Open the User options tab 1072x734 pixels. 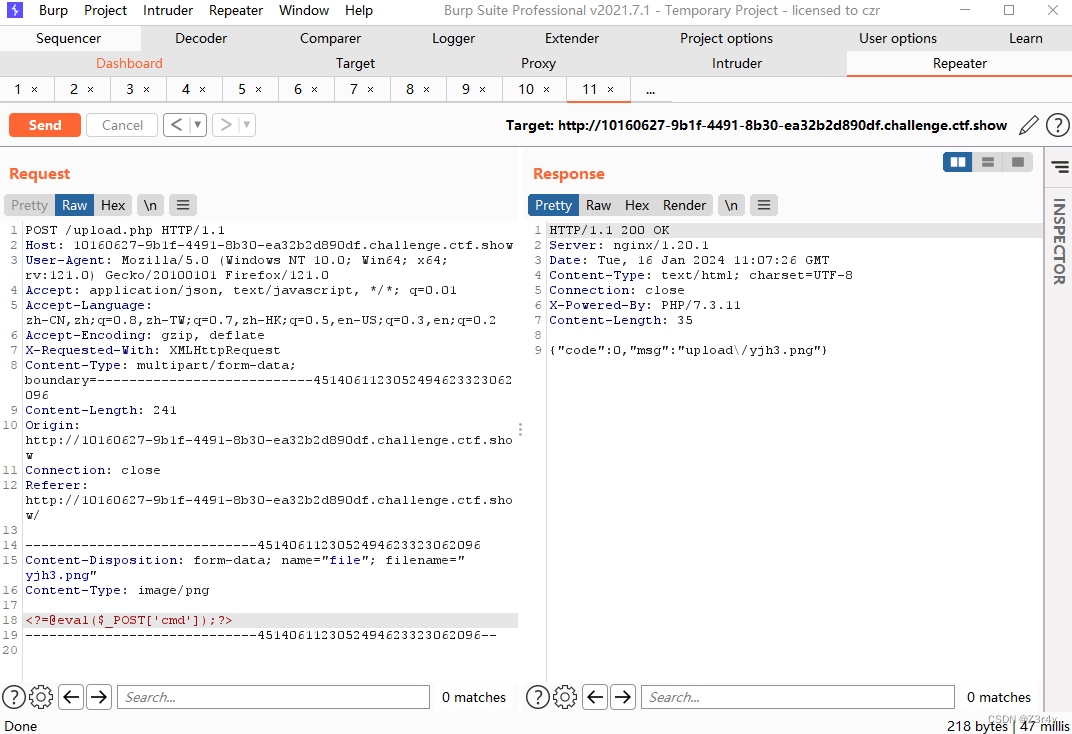tap(898, 38)
